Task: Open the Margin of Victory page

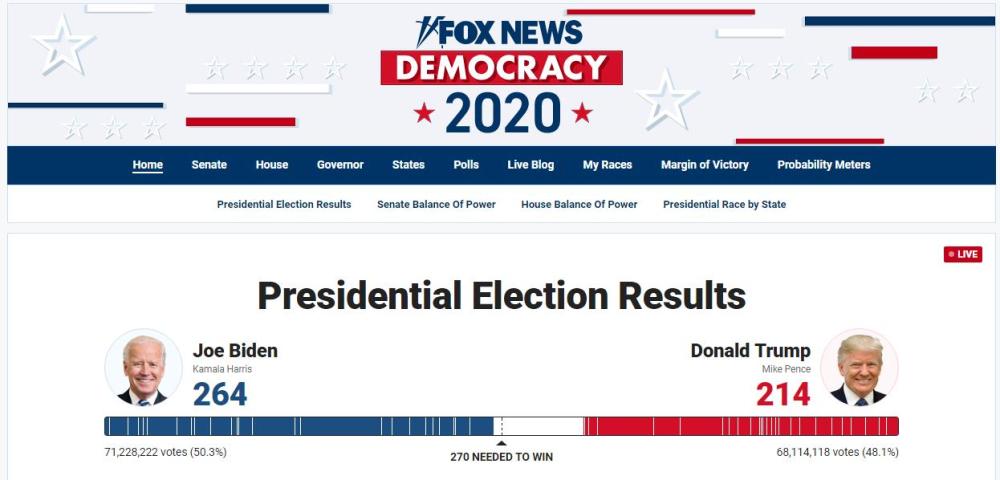Action: (704, 165)
